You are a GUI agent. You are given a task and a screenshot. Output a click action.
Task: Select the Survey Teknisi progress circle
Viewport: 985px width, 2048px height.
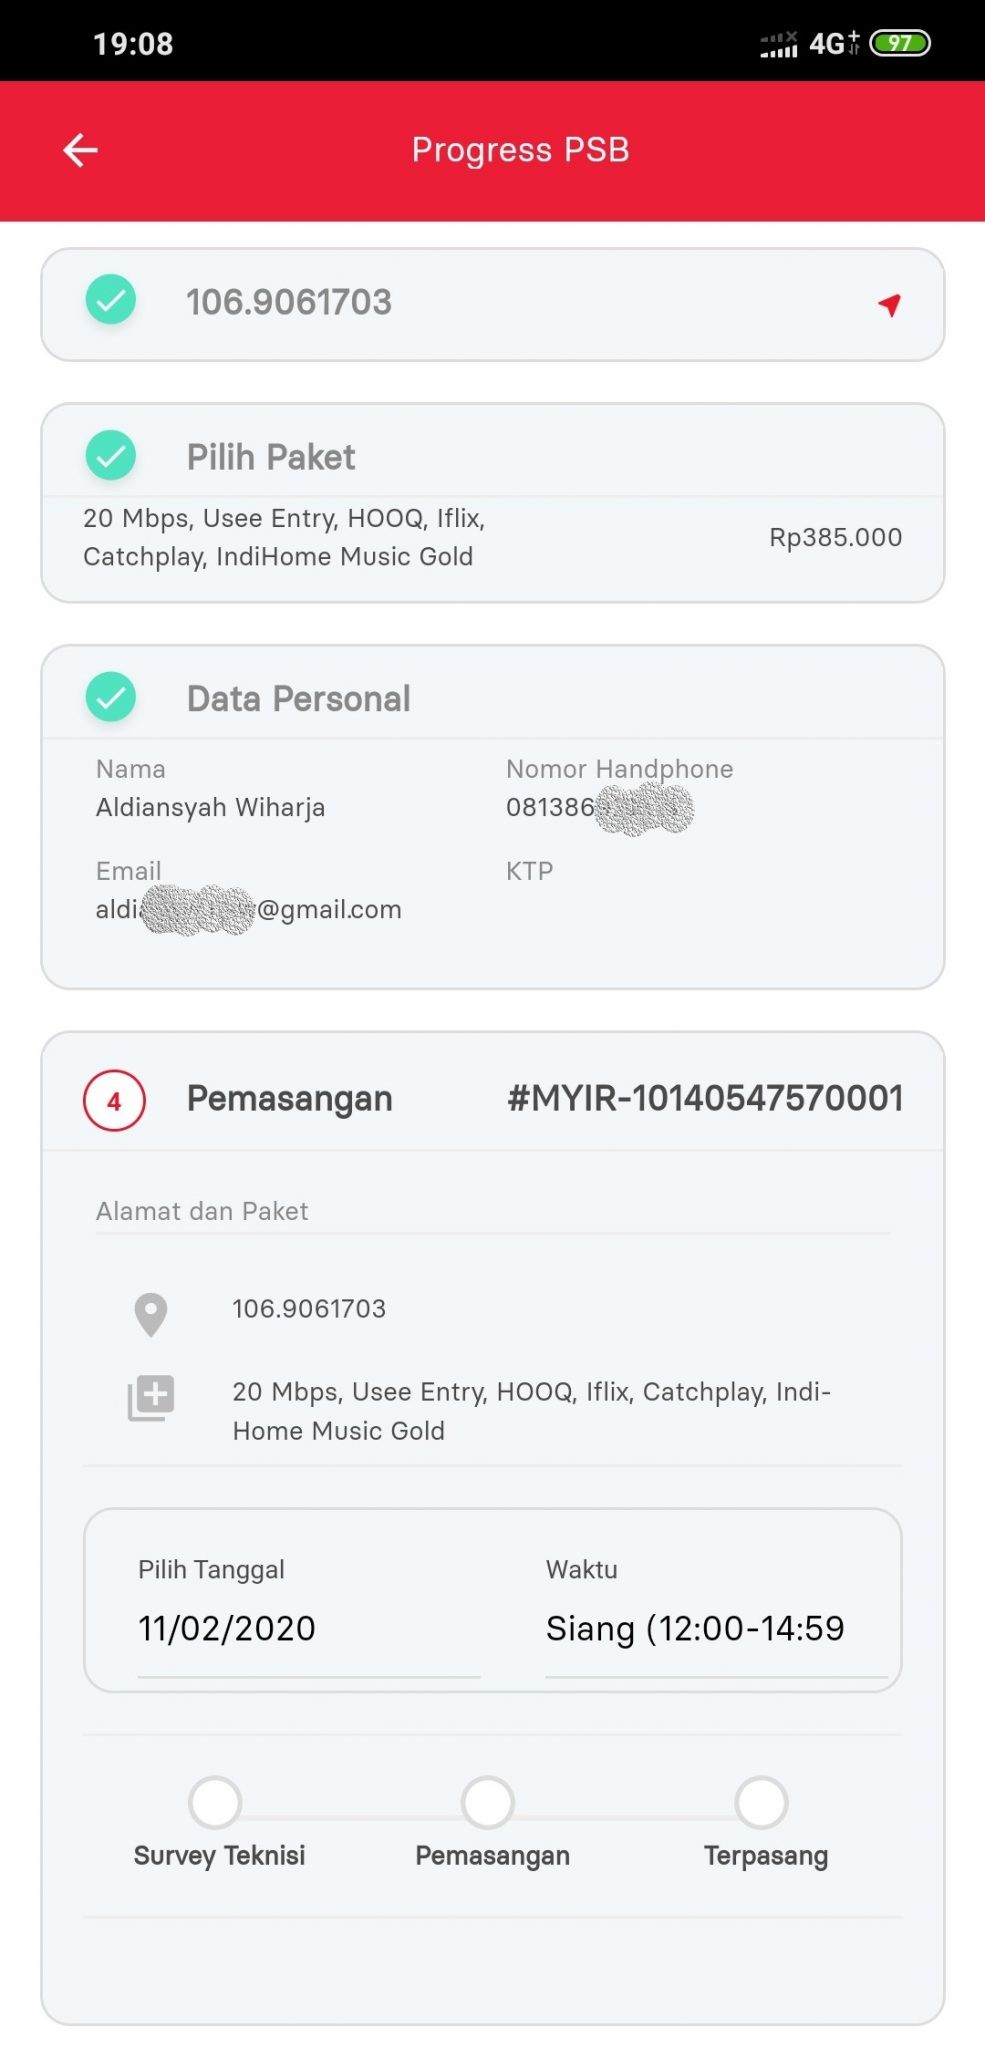[x=218, y=1804]
